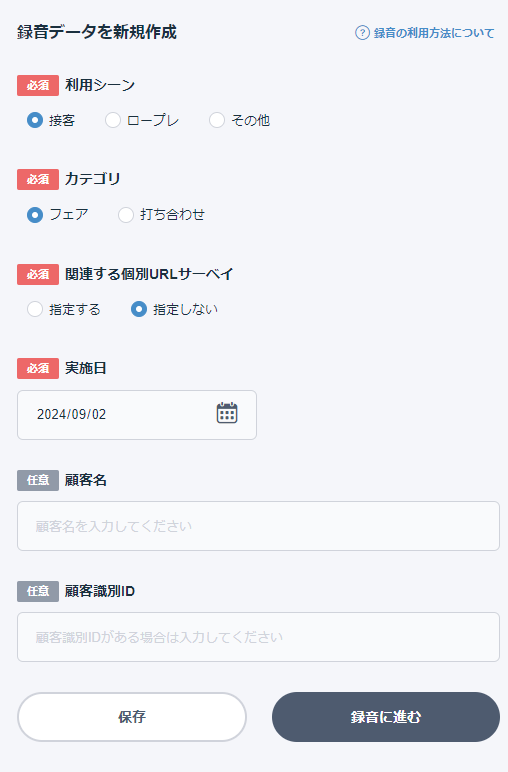Click the 任意 badge beside 顧客名
Image resolution: width=508 pixels, height=772 pixels.
pos(38,480)
